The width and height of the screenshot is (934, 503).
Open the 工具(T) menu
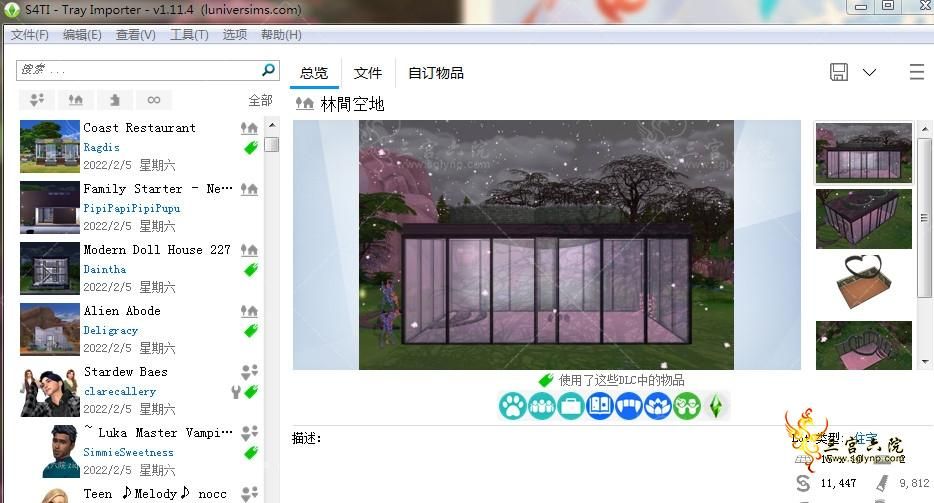pyautogui.click(x=189, y=35)
